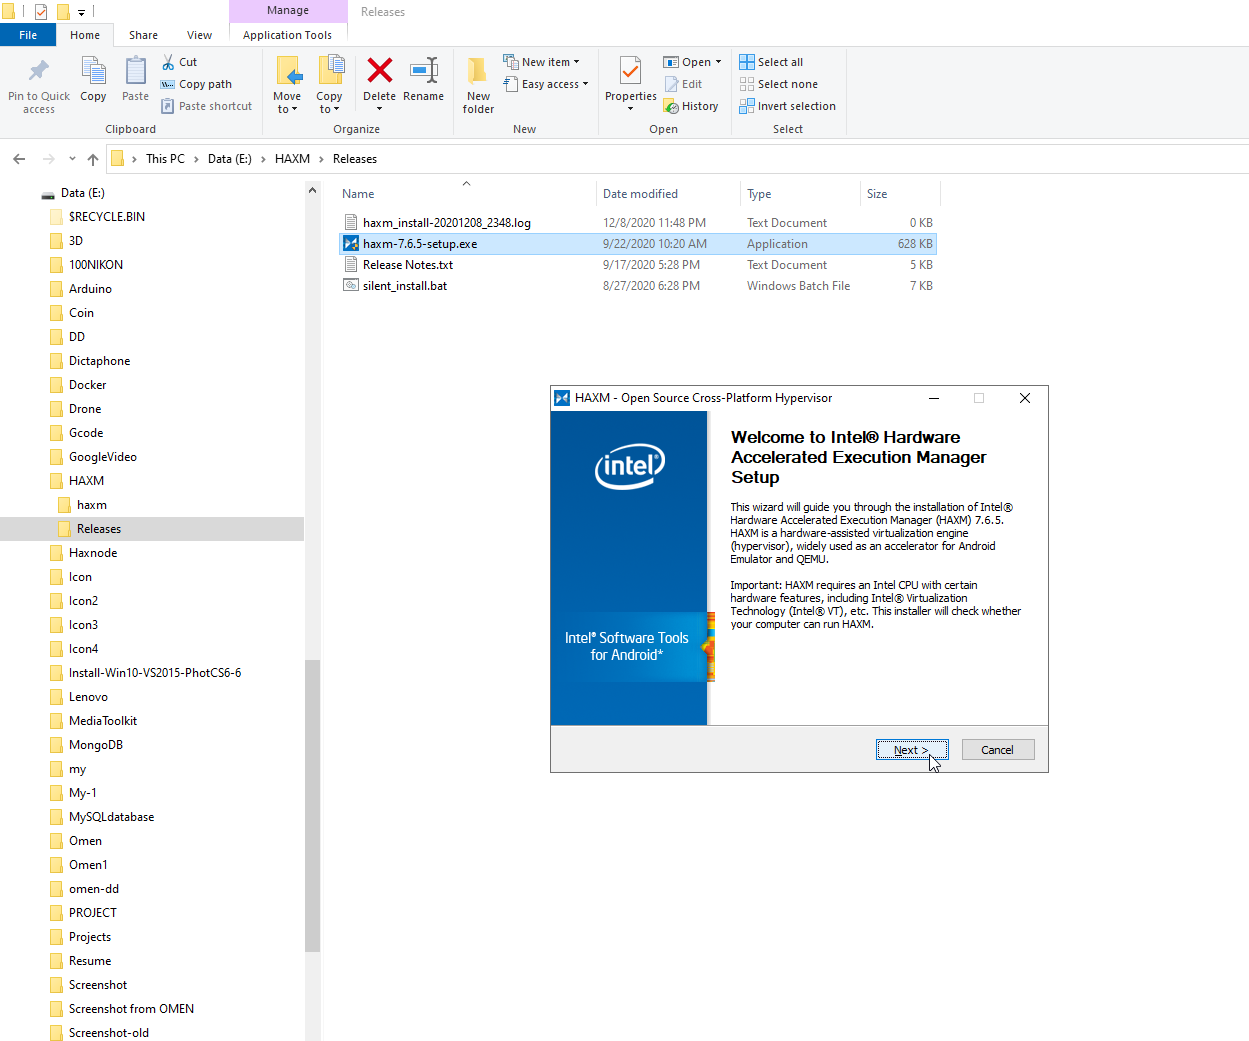1249x1041 pixels.
Task: Click the Copy icon in Clipboard group
Action: coord(93,71)
